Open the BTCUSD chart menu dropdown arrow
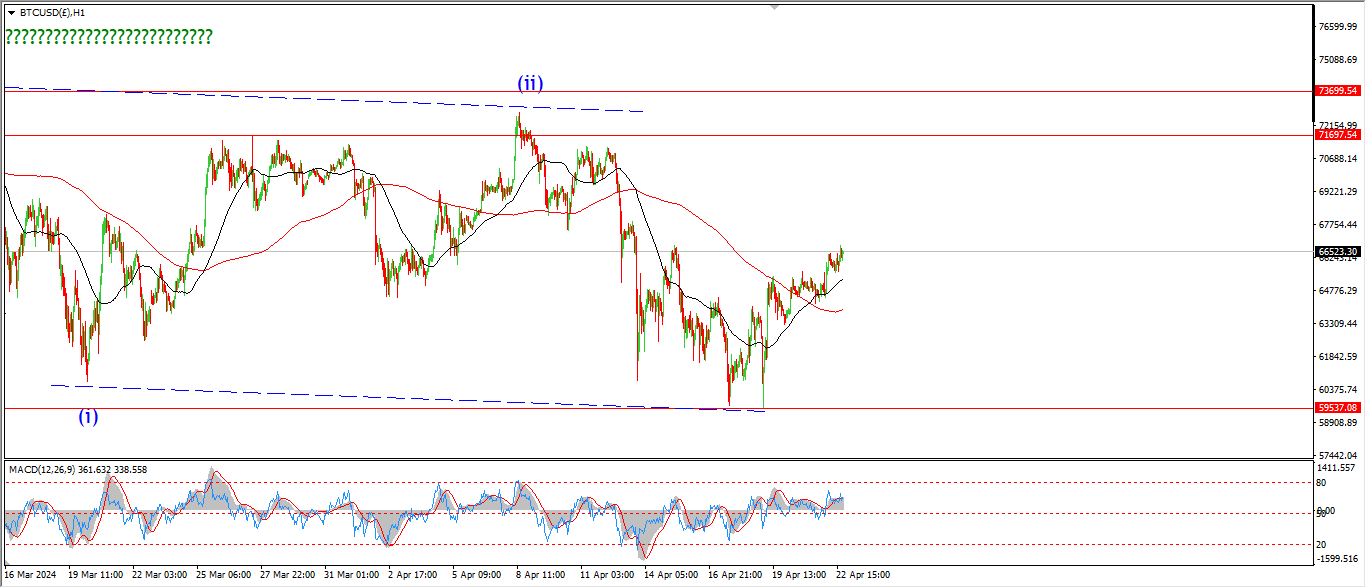Screen dimensions: 1366x588 click(11, 12)
